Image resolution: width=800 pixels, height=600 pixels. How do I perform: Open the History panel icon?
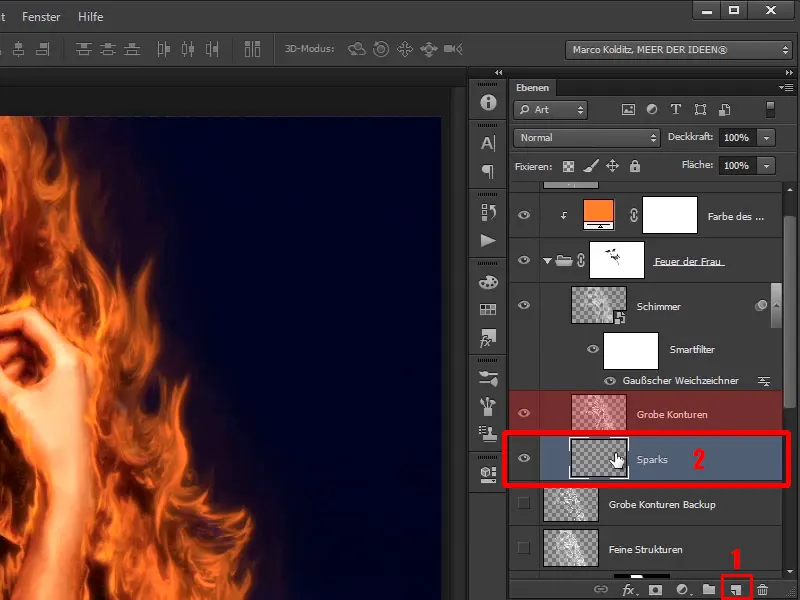point(488,212)
